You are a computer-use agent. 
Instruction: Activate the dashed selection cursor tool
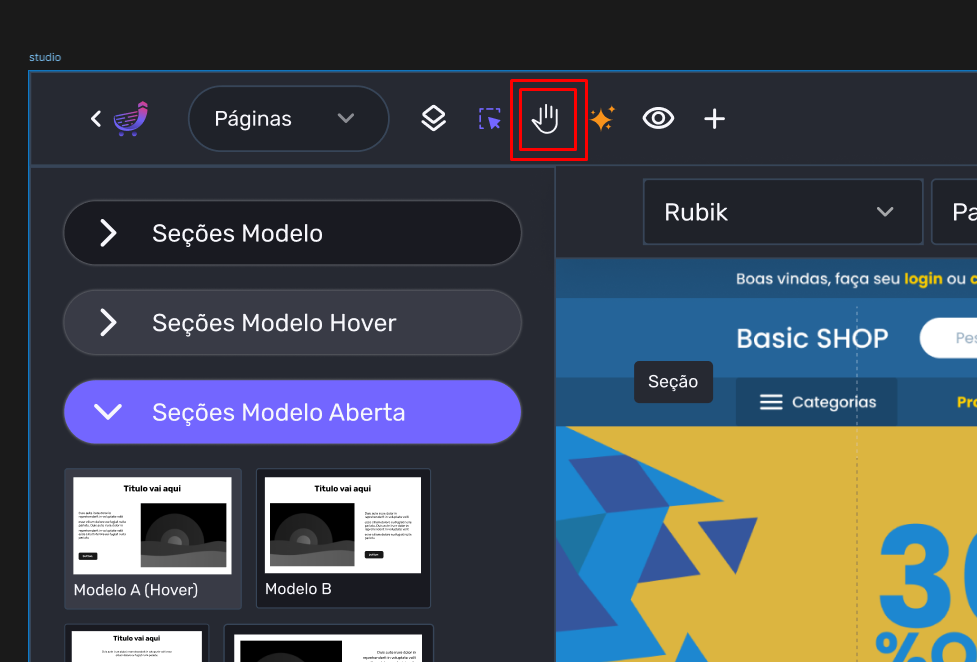pos(489,119)
